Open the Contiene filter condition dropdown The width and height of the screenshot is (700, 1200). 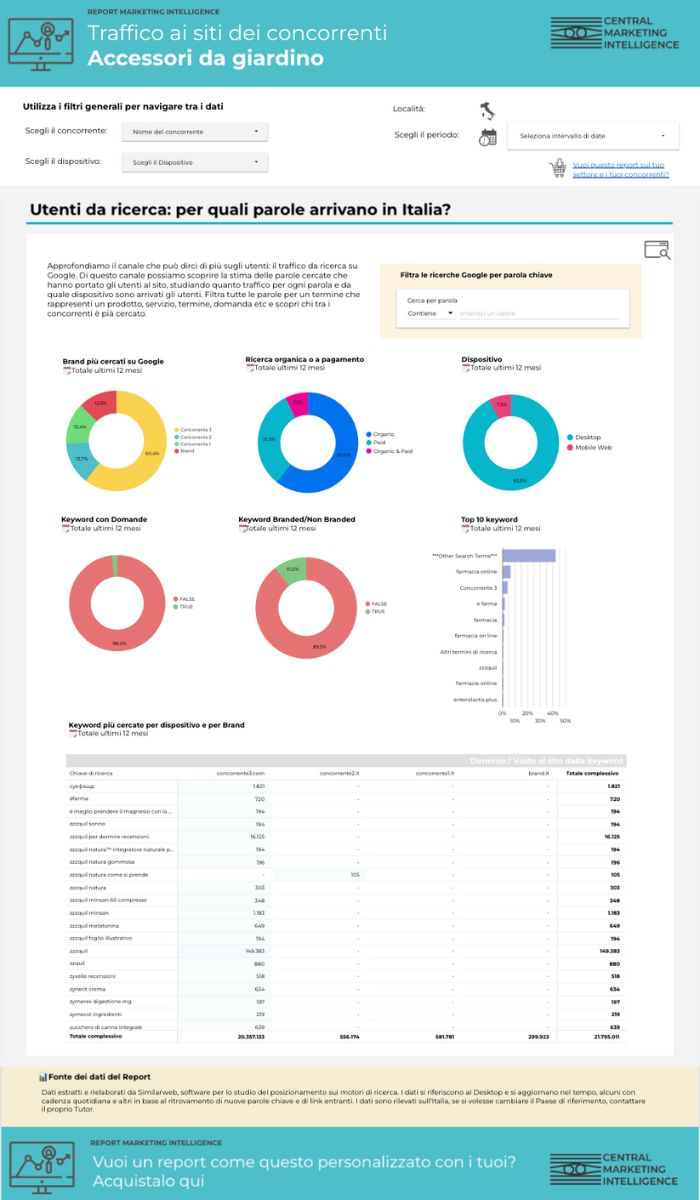point(430,313)
